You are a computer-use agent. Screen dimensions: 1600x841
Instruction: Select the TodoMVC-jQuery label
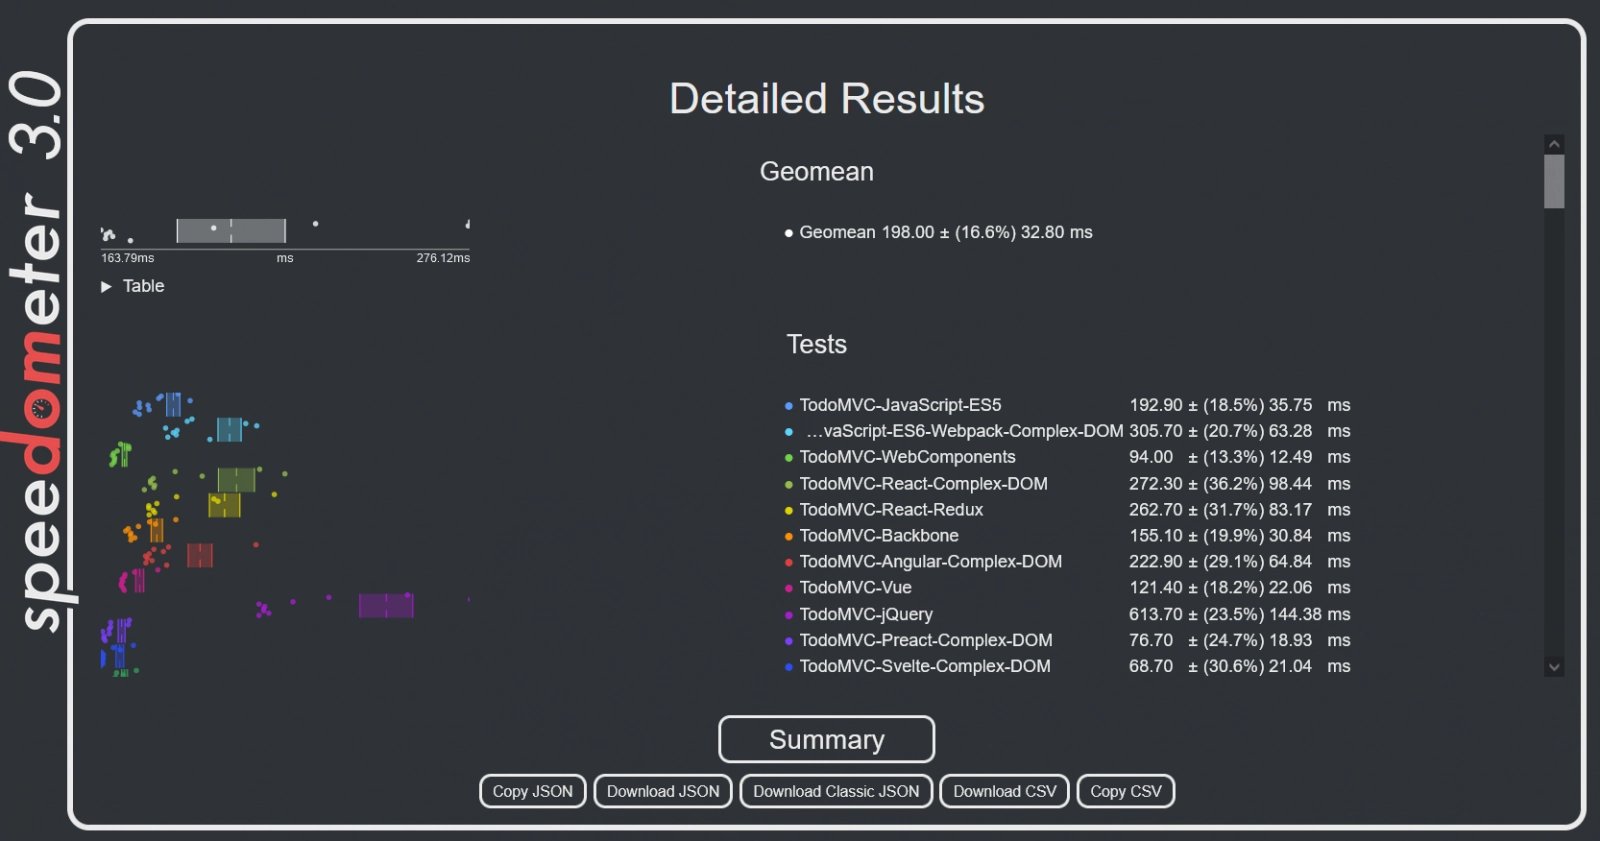click(866, 614)
